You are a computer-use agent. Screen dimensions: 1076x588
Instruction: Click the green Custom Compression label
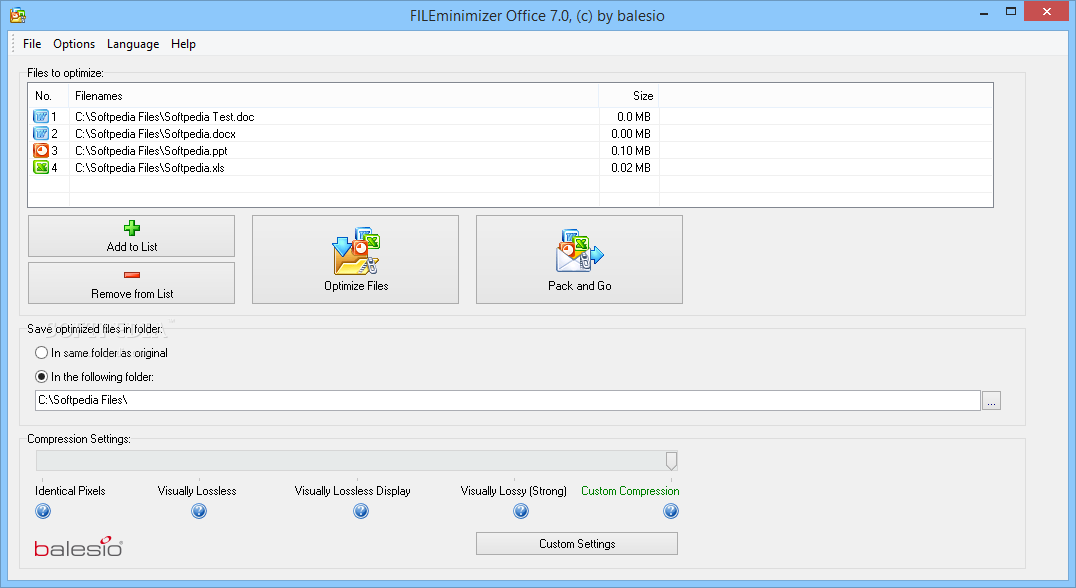630,491
